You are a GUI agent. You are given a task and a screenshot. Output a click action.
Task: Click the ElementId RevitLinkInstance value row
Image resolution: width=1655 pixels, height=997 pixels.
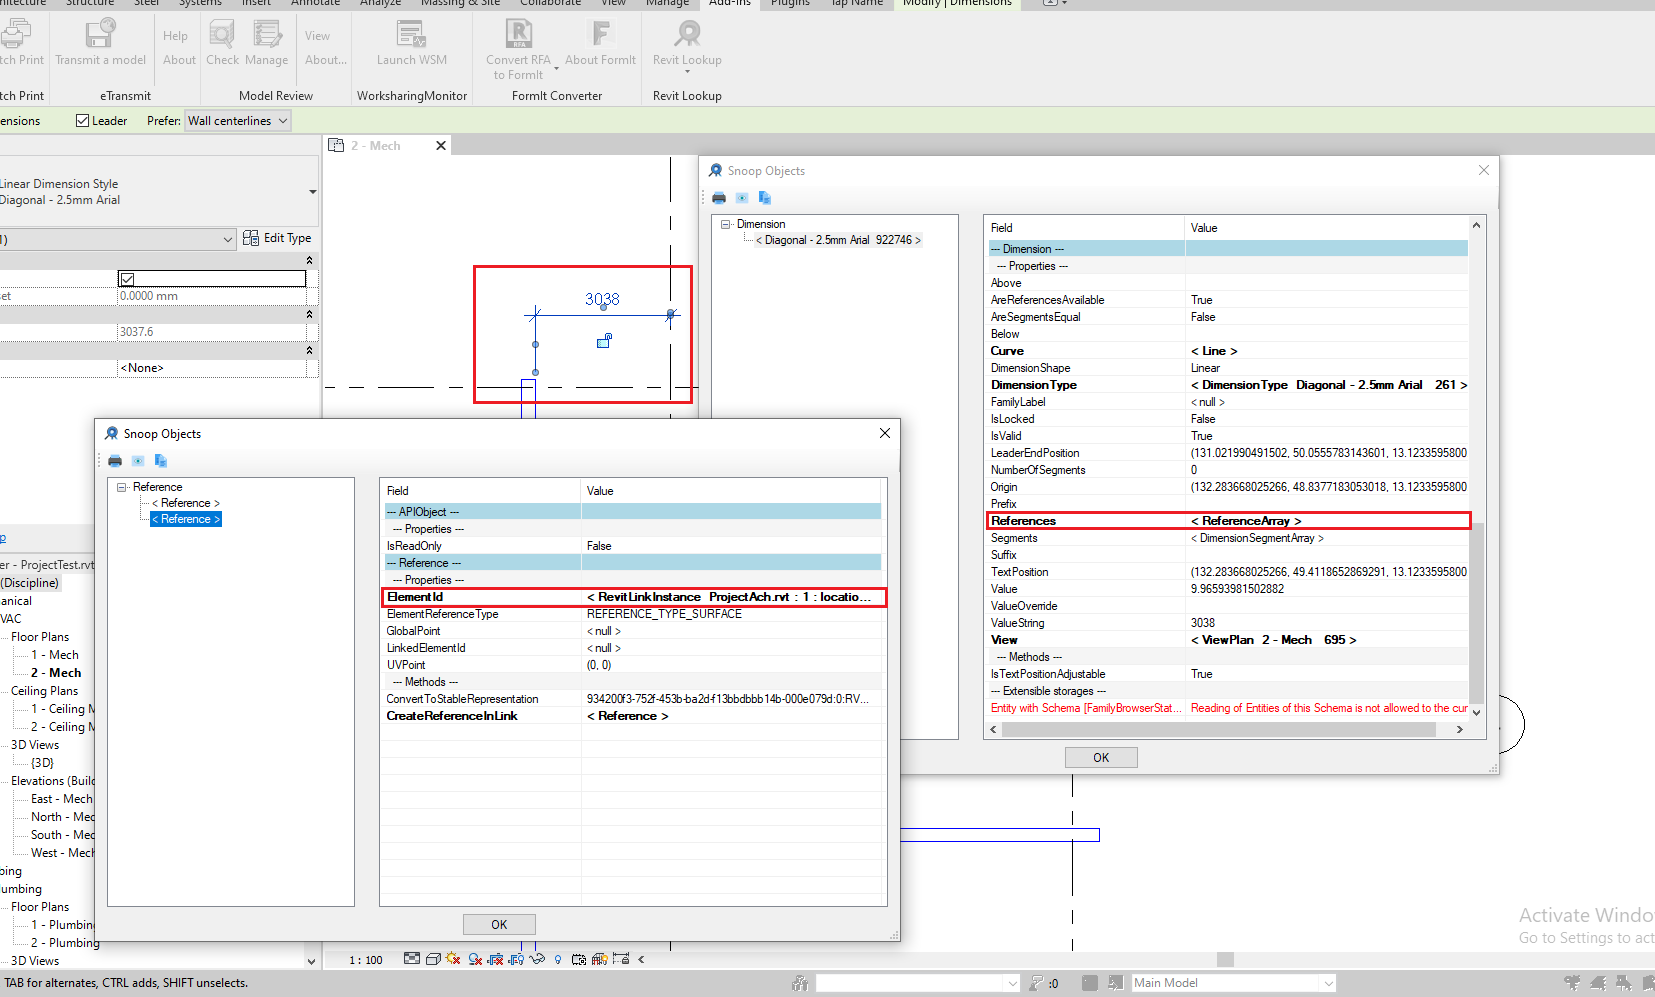tap(634, 597)
